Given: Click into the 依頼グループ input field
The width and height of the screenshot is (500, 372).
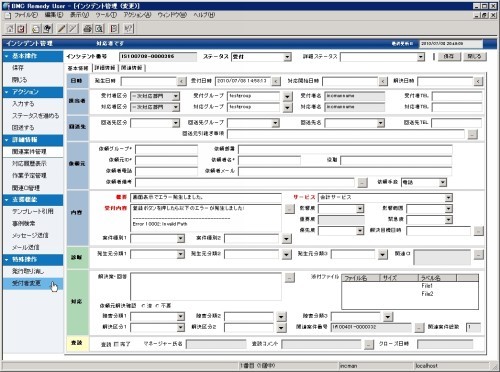Looking at the screenshot, I should (x=166, y=149).
